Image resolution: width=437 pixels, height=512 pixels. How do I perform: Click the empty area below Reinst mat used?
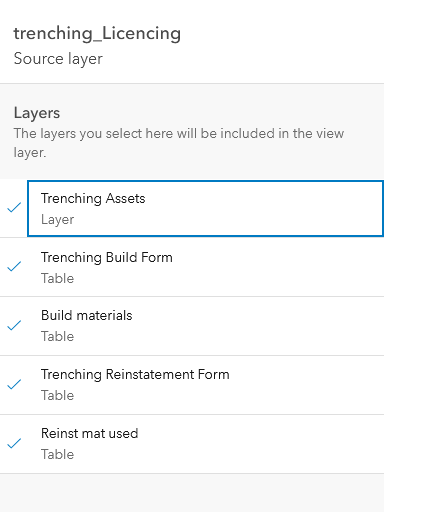192,493
